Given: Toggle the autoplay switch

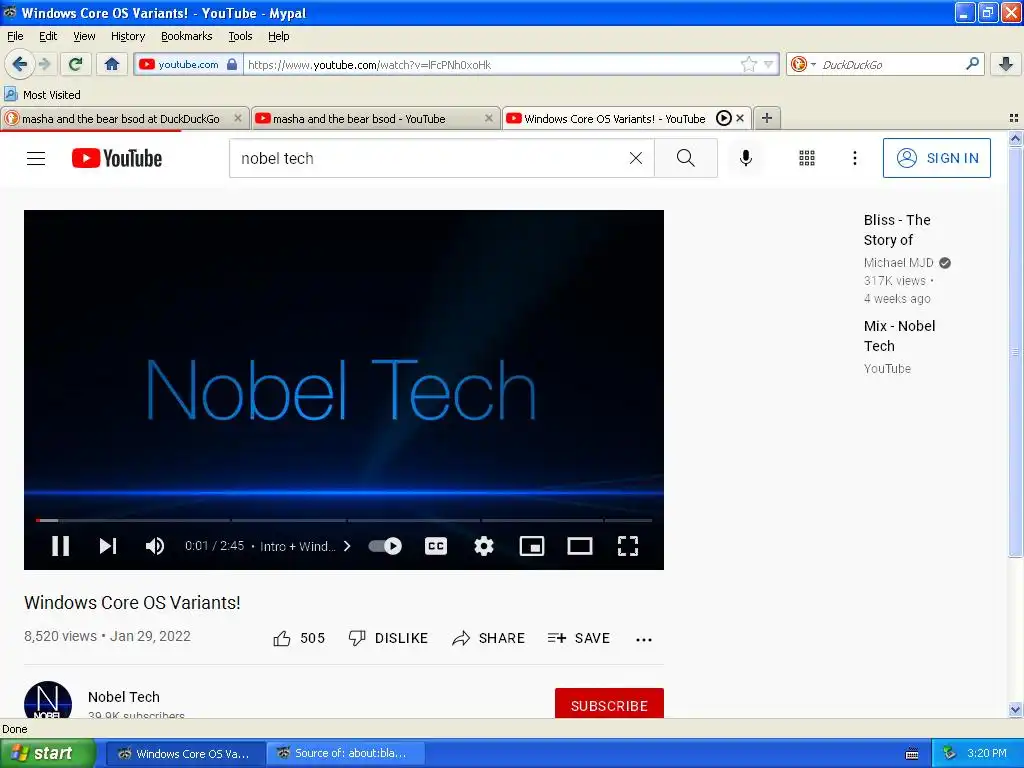Looking at the screenshot, I should pyautogui.click(x=385, y=546).
